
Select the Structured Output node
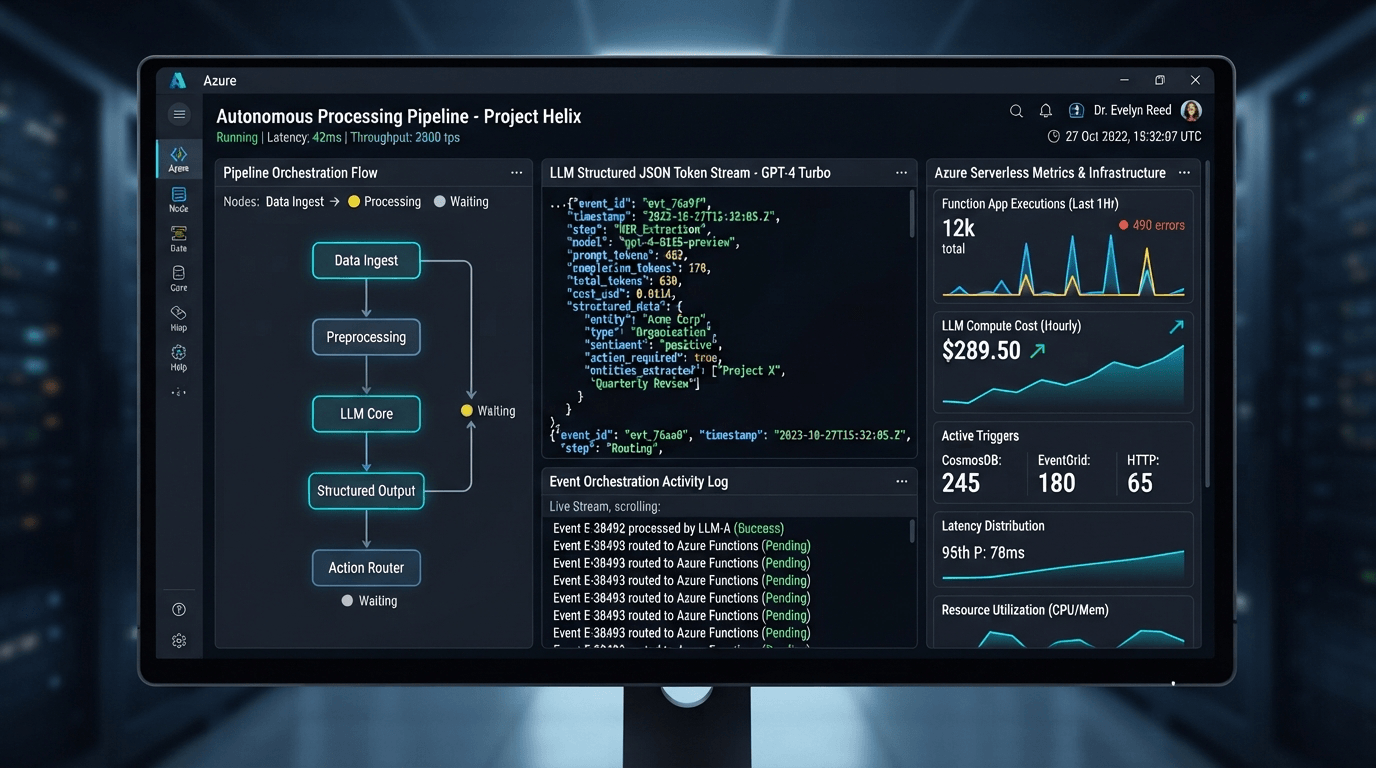(366, 491)
